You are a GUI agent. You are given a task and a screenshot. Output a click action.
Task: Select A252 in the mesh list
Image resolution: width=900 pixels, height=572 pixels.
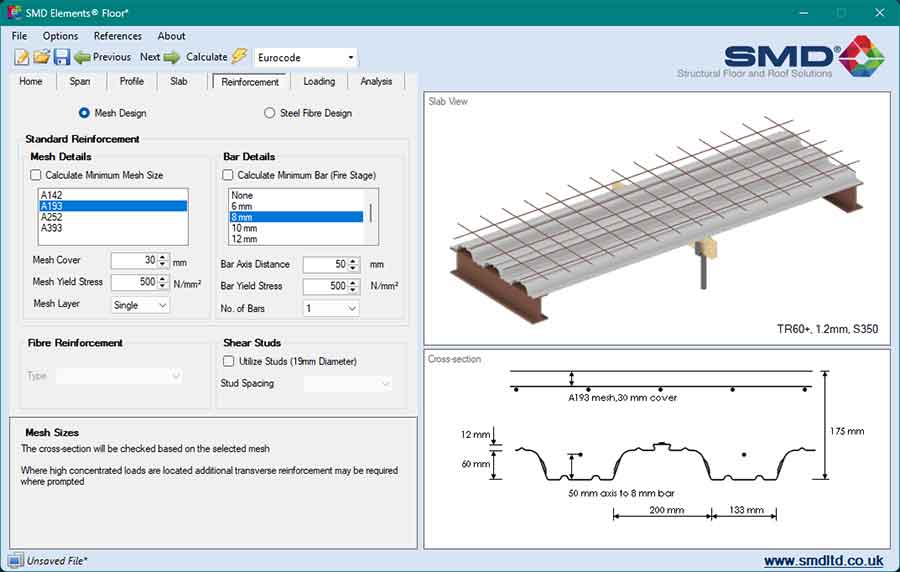pos(51,217)
